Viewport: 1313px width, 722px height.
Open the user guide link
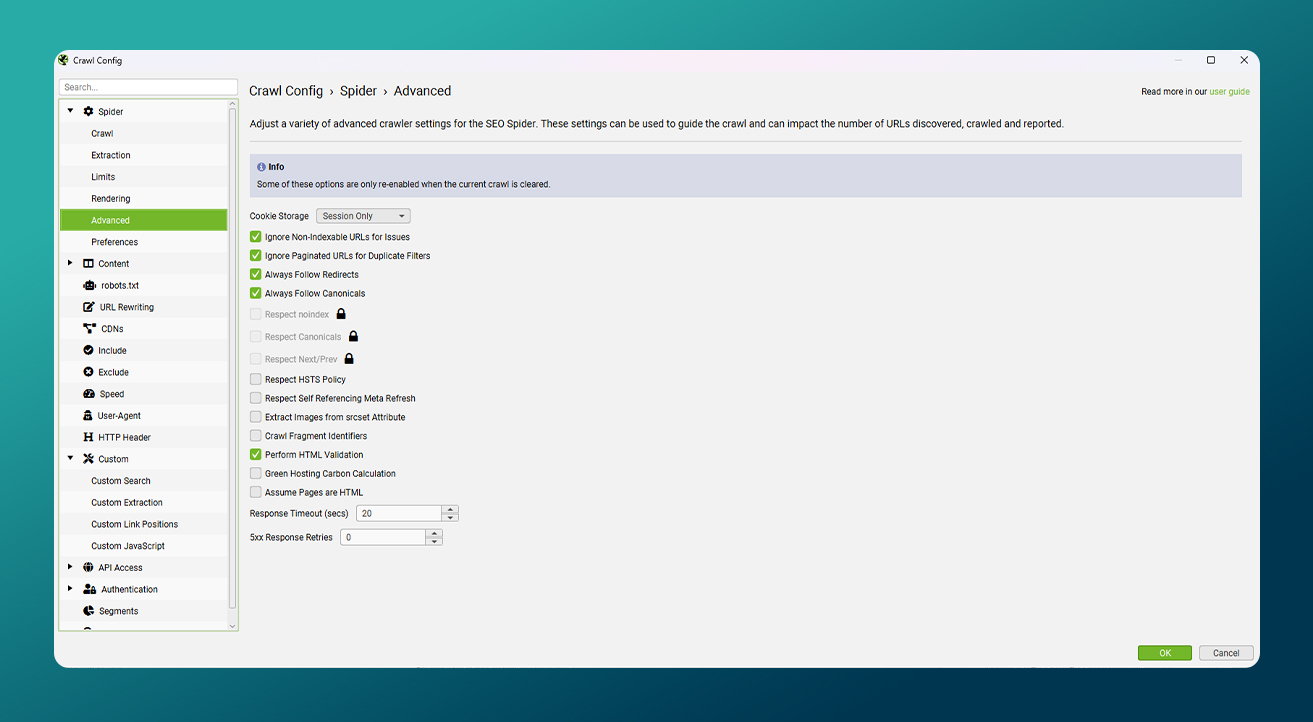point(1229,92)
